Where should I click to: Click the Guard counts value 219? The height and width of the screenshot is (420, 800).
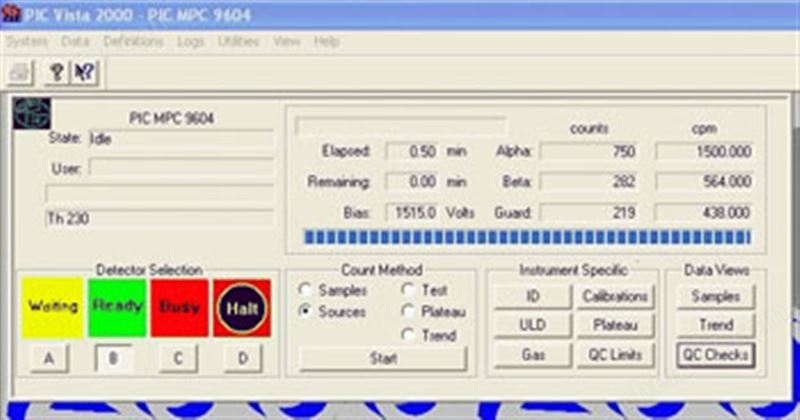point(589,212)
